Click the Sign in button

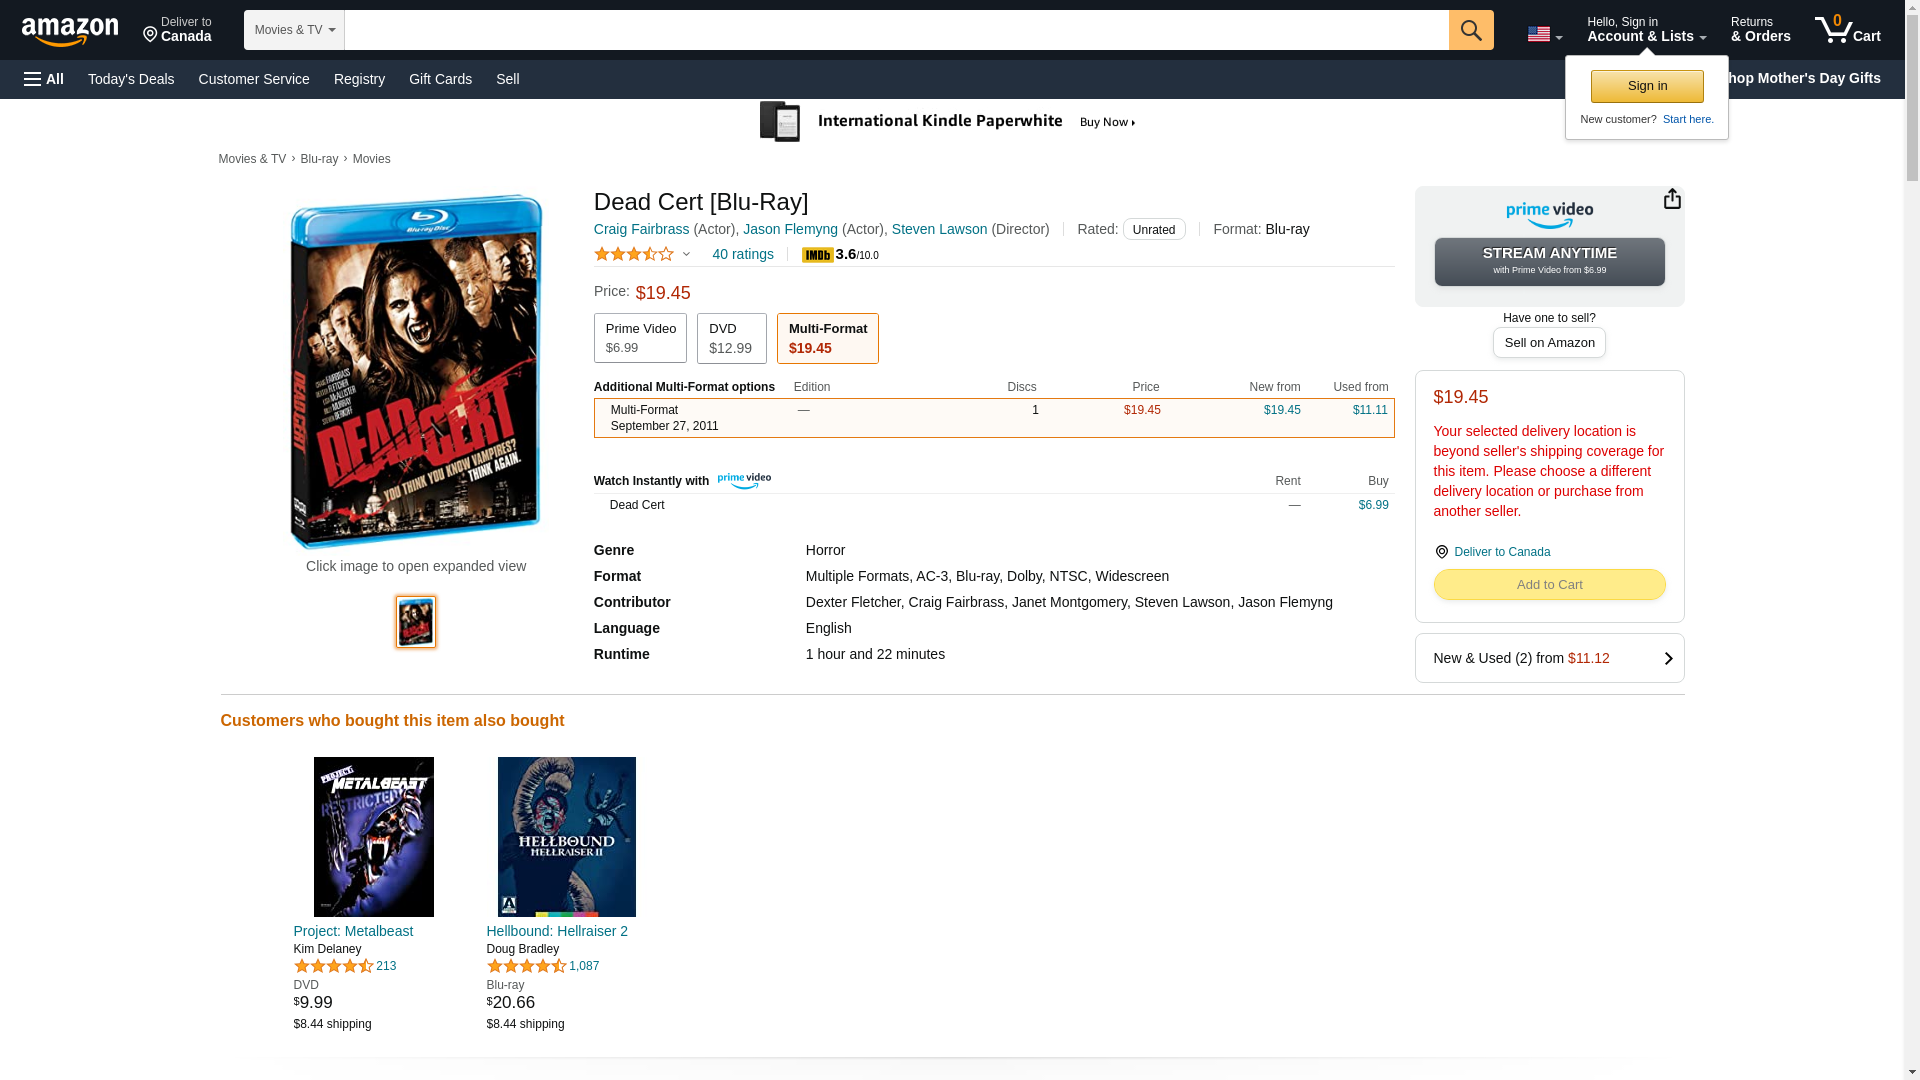(1646, 86)
